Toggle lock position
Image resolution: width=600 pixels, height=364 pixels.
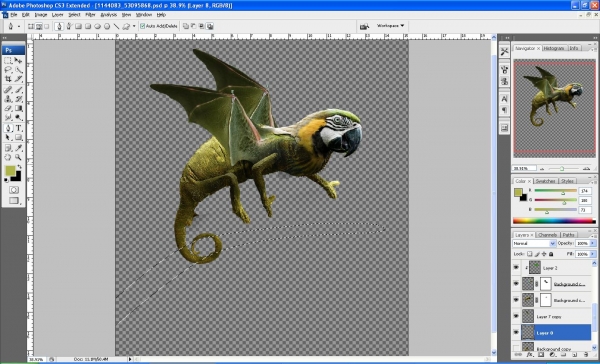coord(544,254)
